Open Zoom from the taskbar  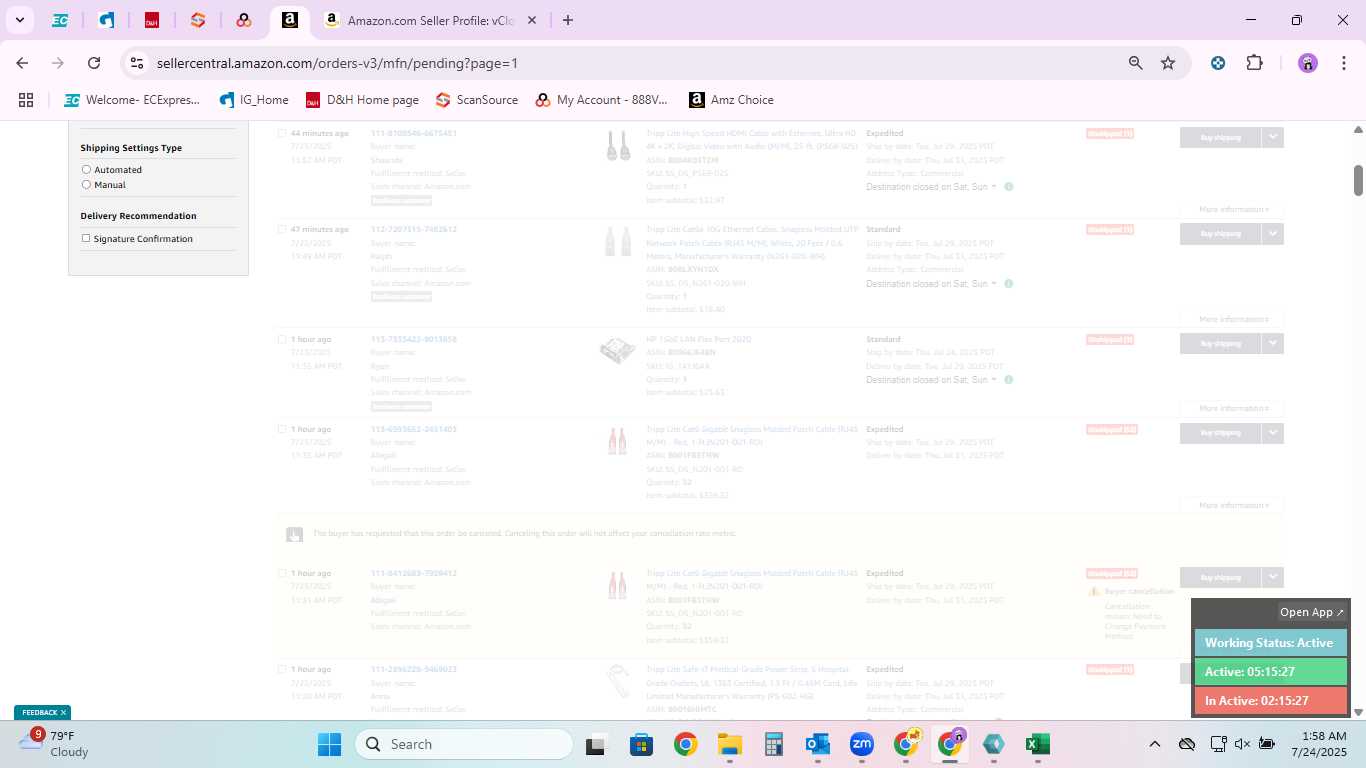point(861,744)
